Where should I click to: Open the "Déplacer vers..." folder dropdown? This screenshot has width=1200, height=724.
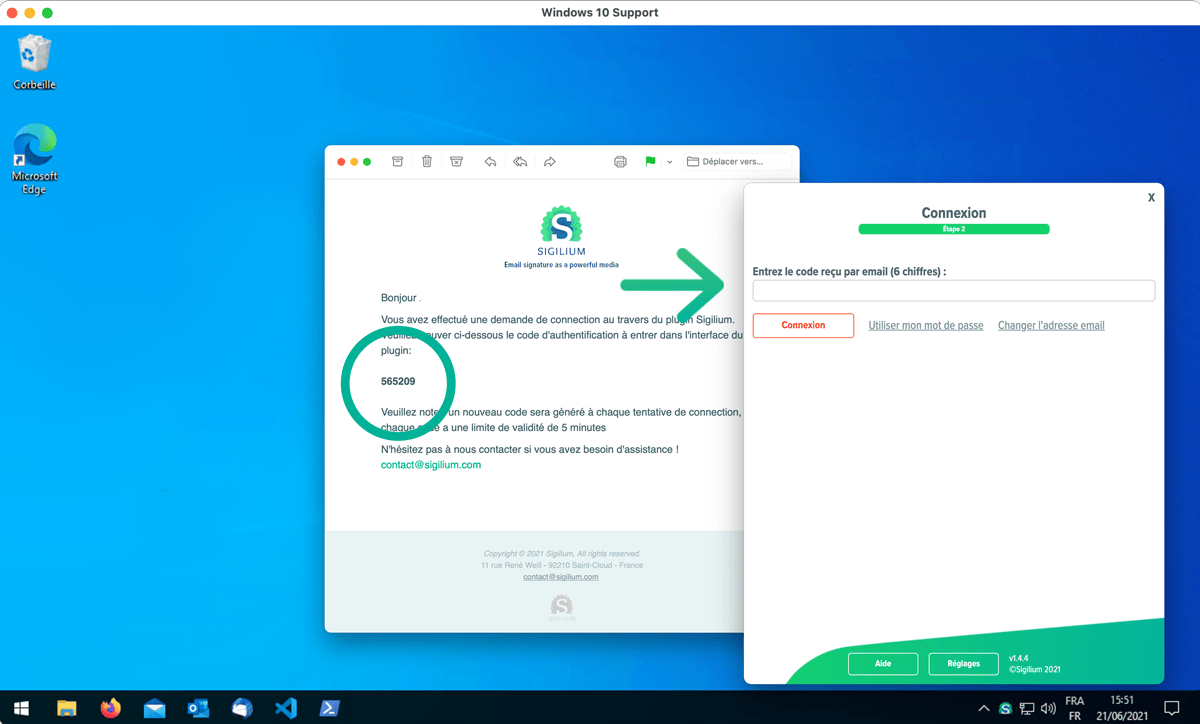pyautogui.click(x=737, y=162)
